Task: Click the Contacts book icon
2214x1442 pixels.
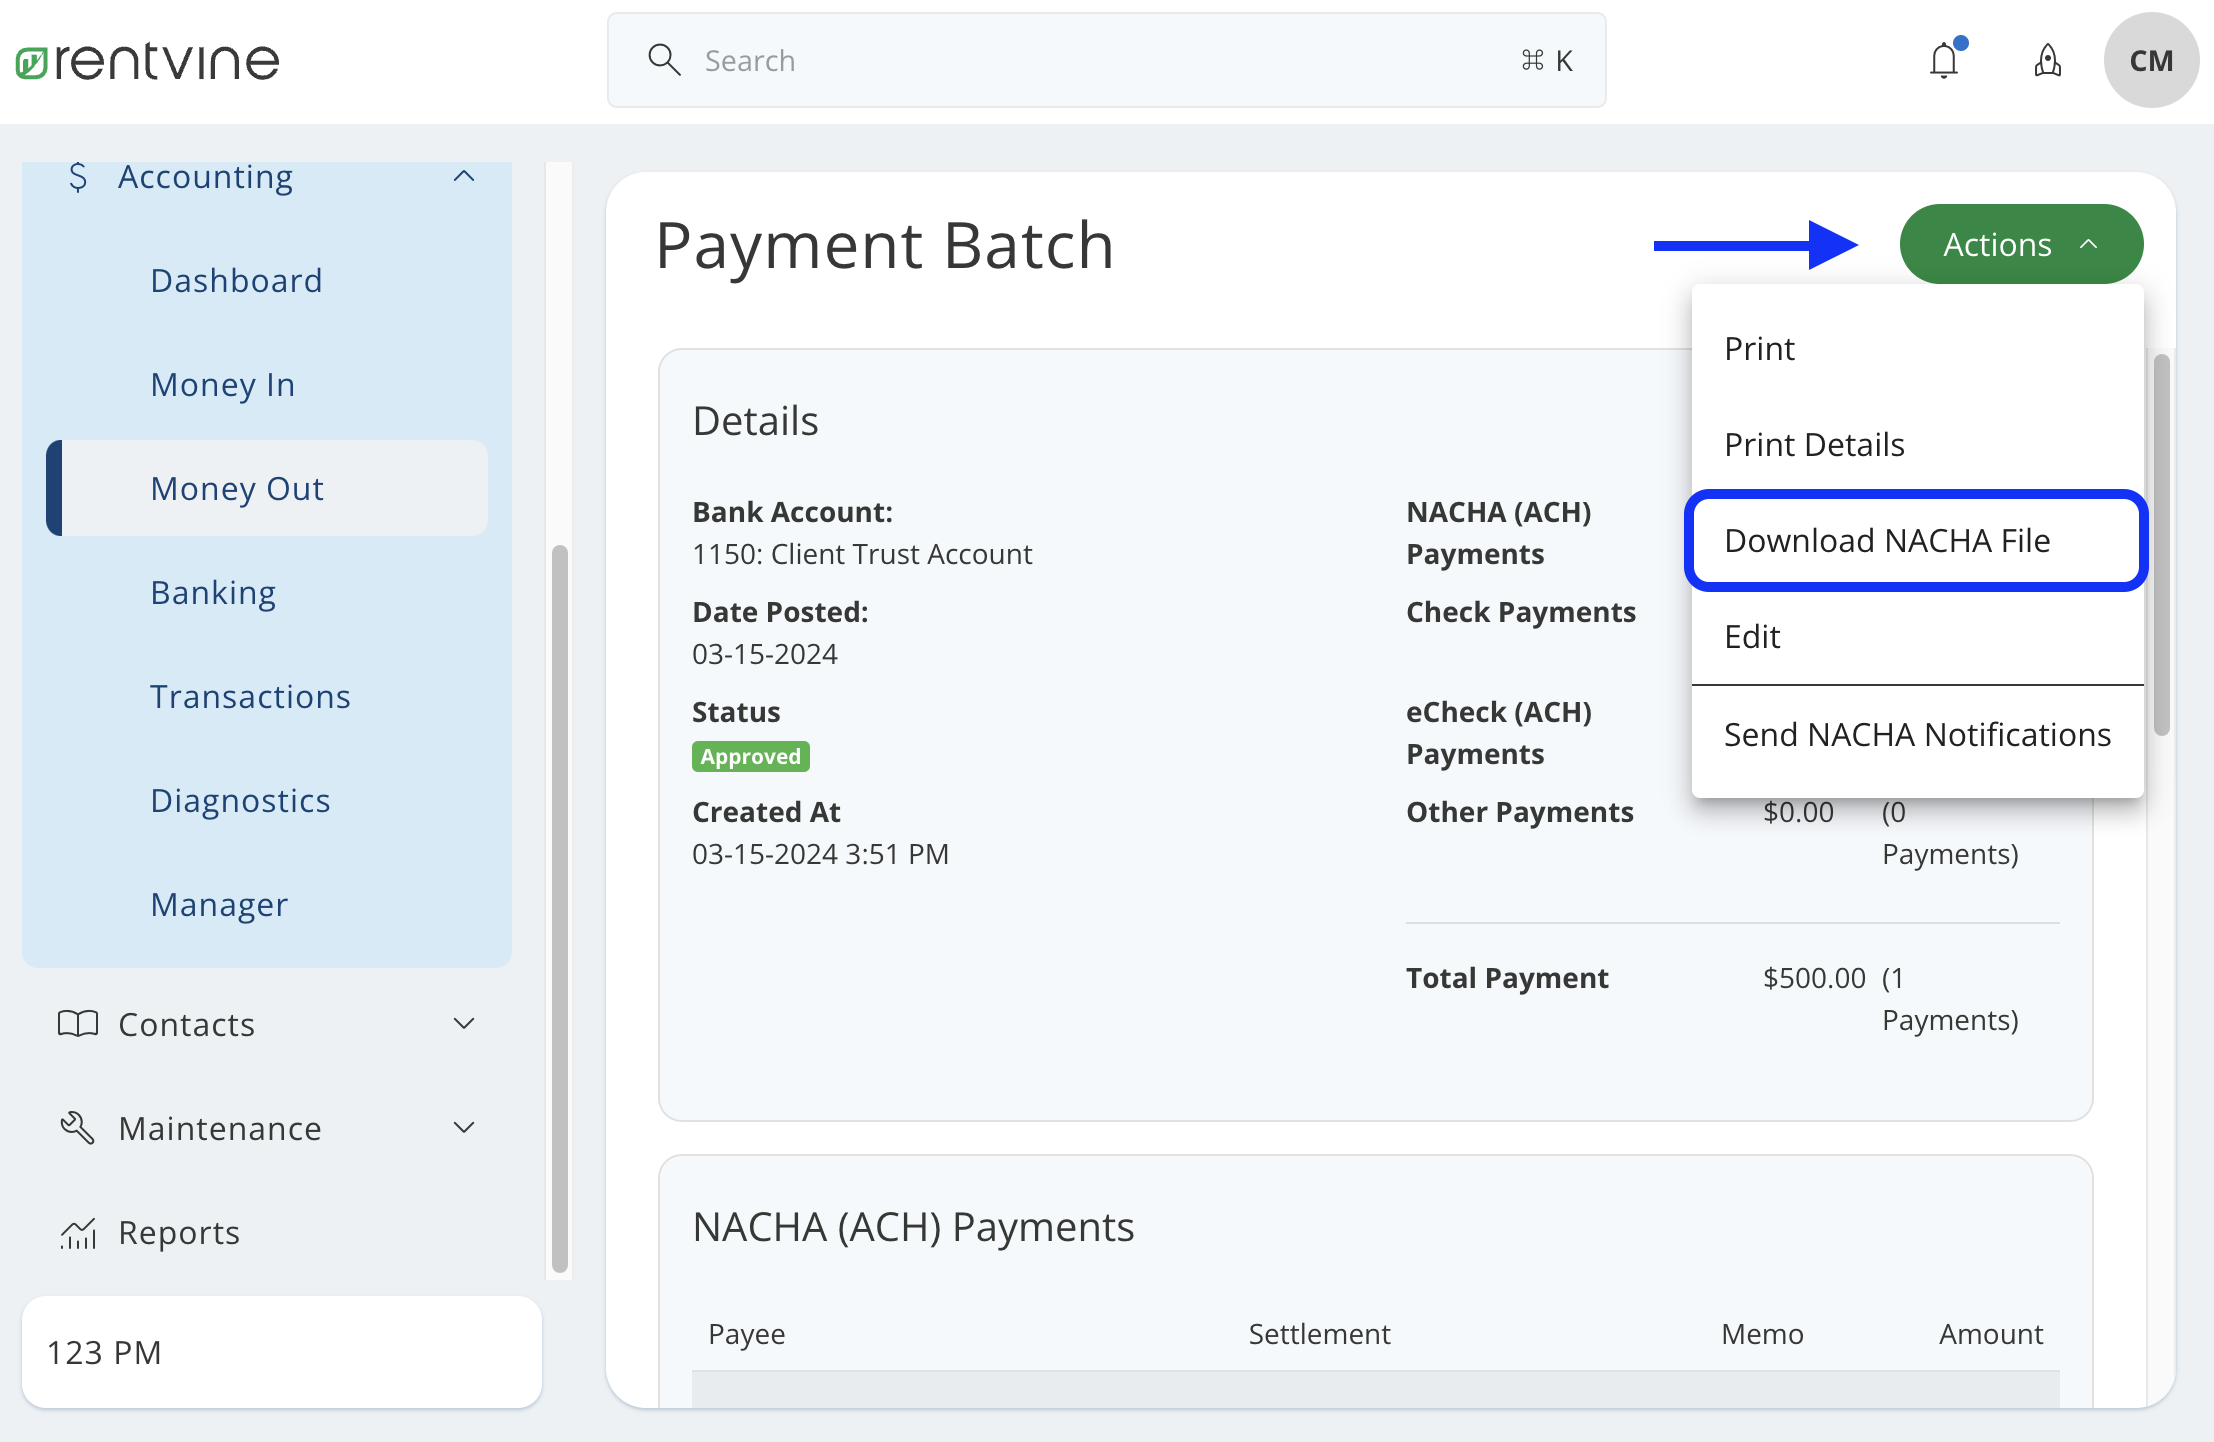Action: 77,1024
